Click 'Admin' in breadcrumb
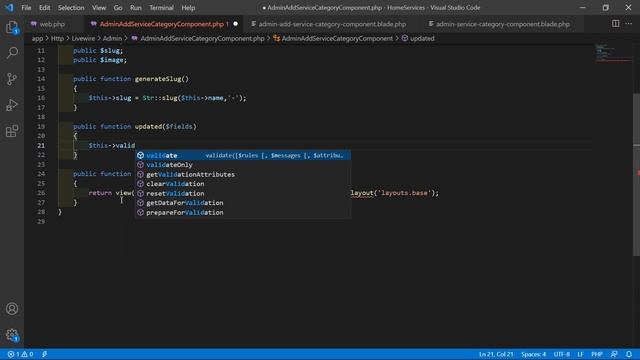 click(112, 38)
